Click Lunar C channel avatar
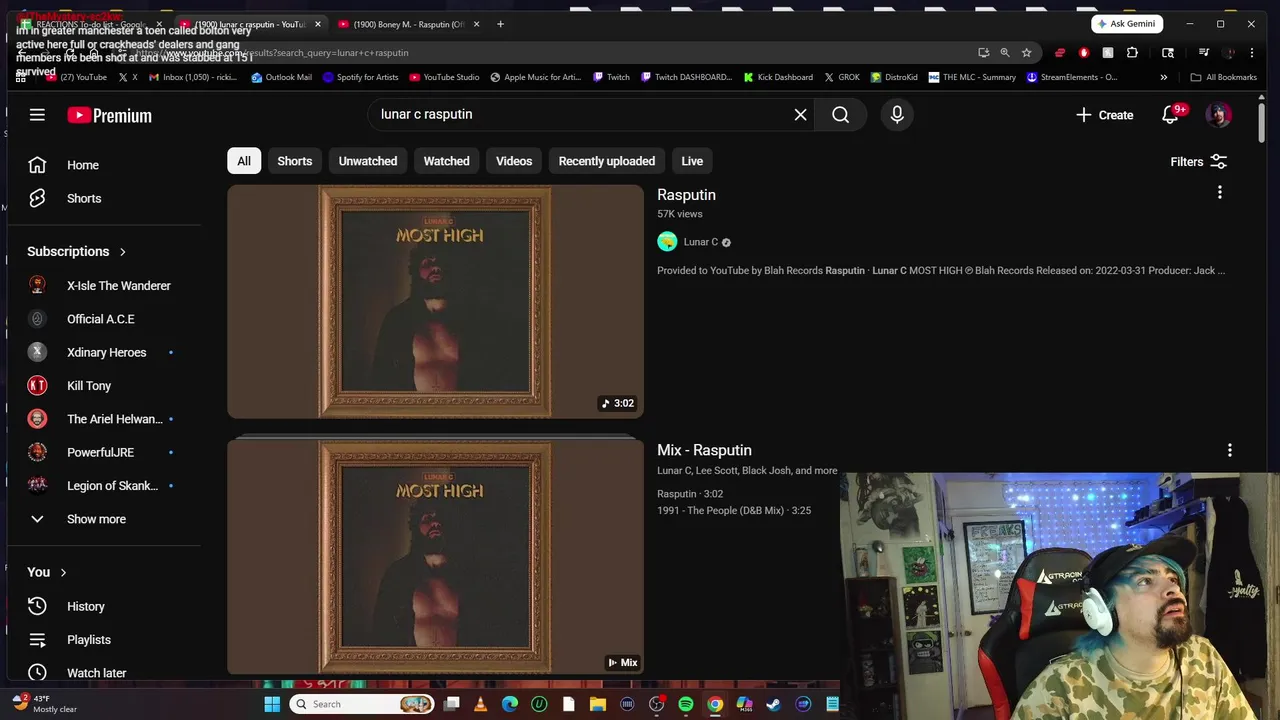Viewport: 1280px width, 720px height. pyautogui.click(x=667, y=242)
